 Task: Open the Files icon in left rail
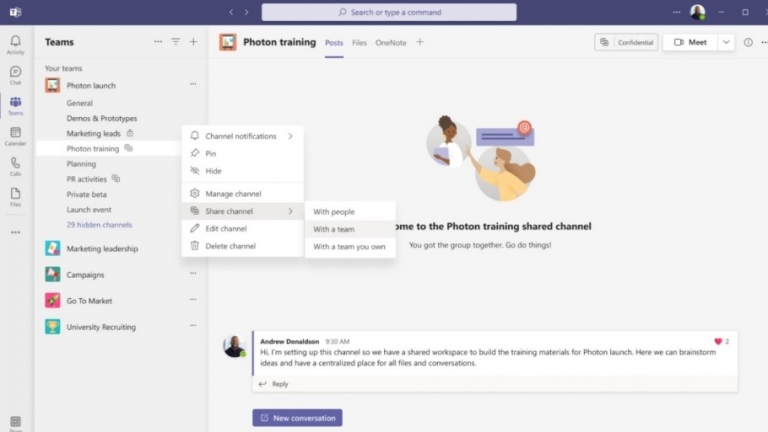pyautogui.click(x=15, y=196)
